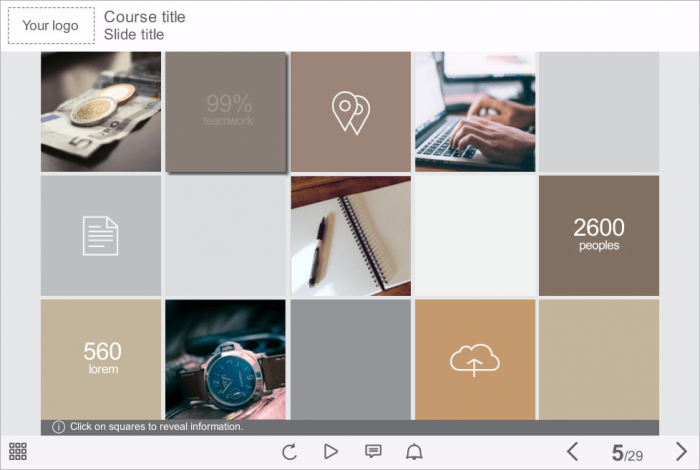Click the coins and banknote photo tile
Image resolution: width=700 pixels, height=470 pixels.
point(101,112)
